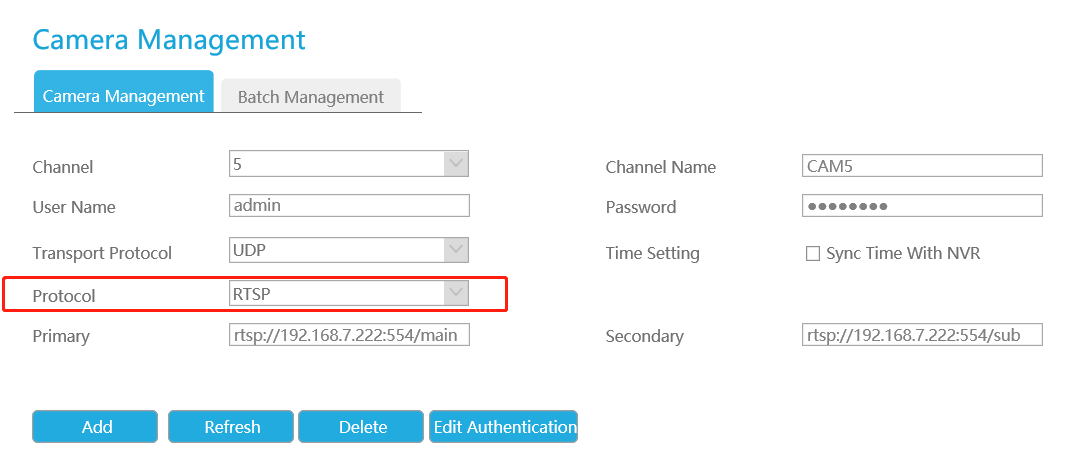Click the Time Setting label

tap(652, 254)
